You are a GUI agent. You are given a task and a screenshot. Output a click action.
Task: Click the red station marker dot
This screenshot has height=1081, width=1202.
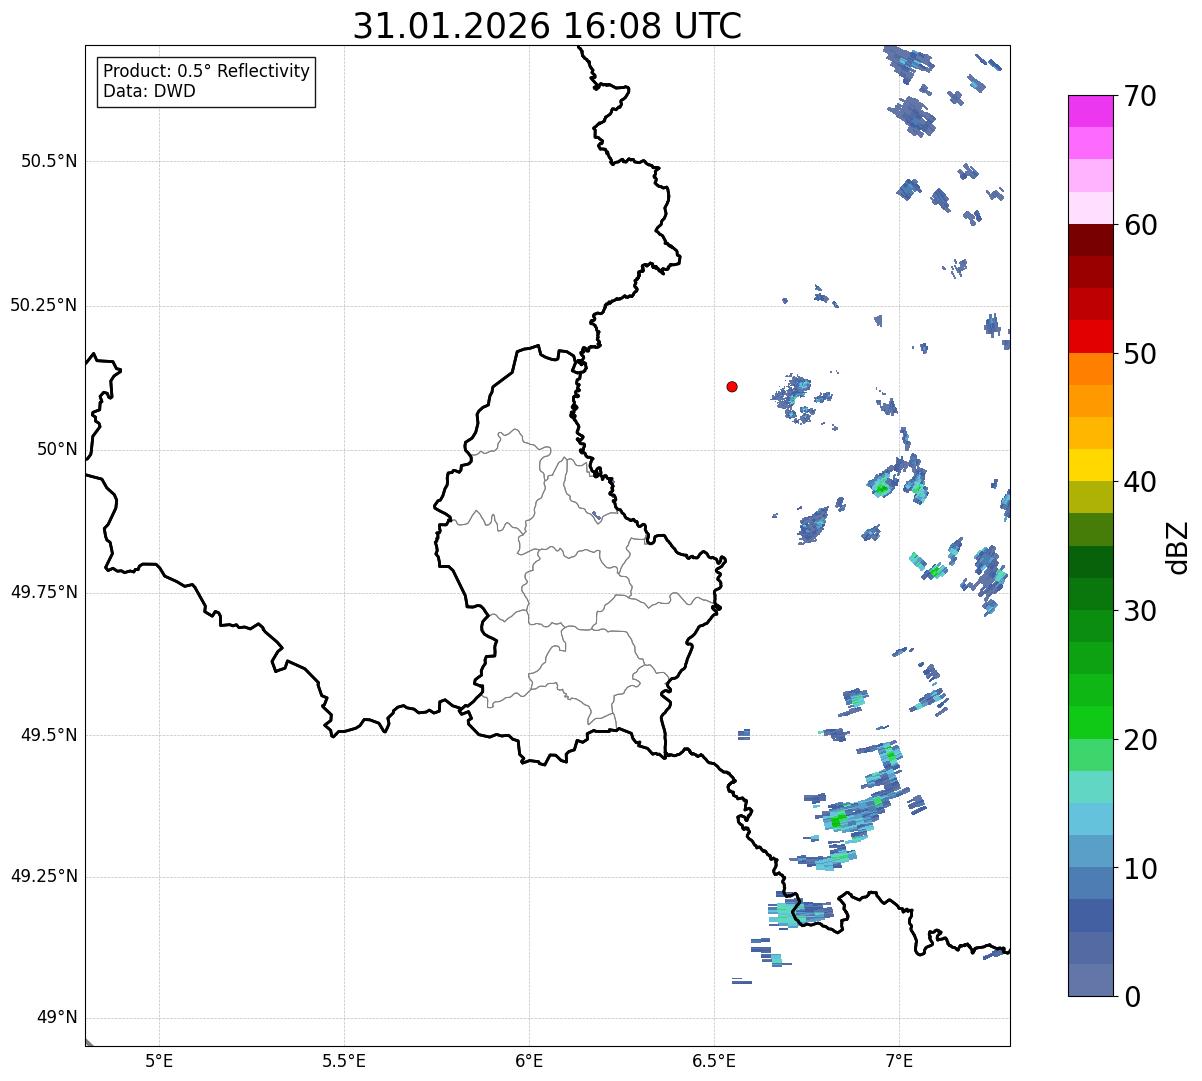point(732,386)
